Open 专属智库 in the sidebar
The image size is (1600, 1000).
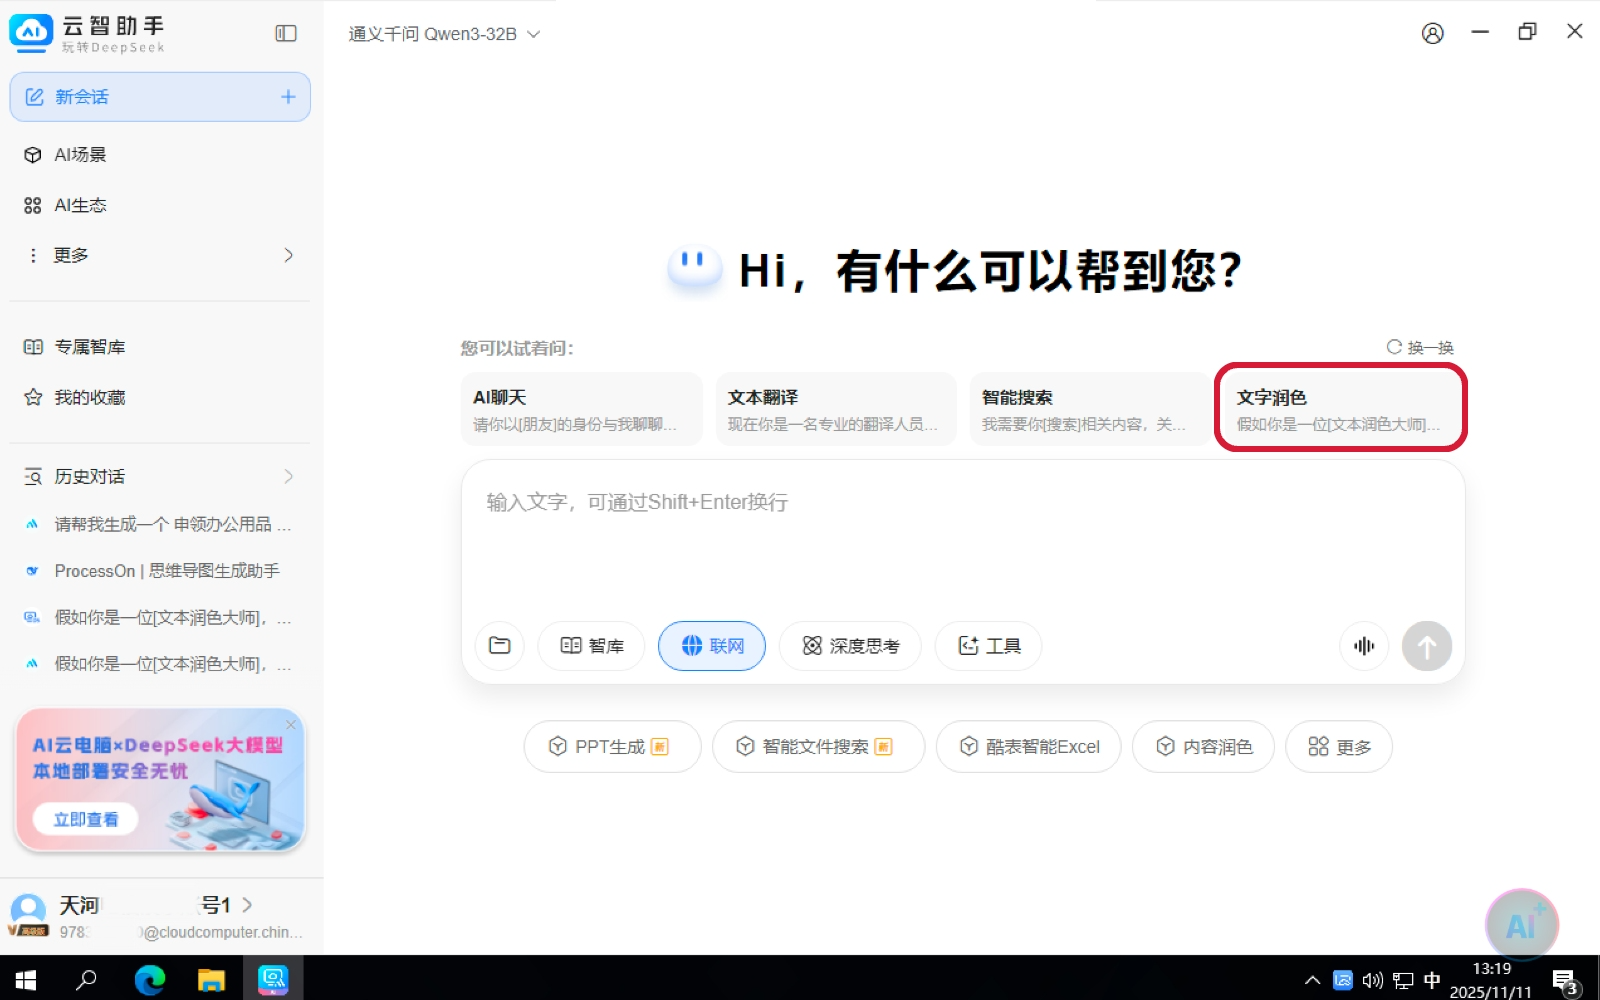pyautogui.click(x=160, y=347)
